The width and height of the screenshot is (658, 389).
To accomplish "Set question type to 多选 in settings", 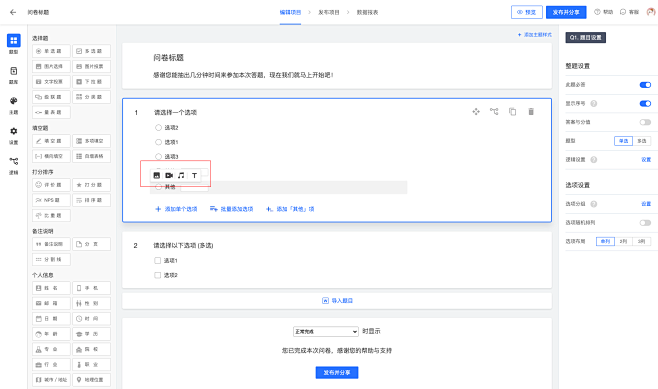I will (x=642, y=141).
